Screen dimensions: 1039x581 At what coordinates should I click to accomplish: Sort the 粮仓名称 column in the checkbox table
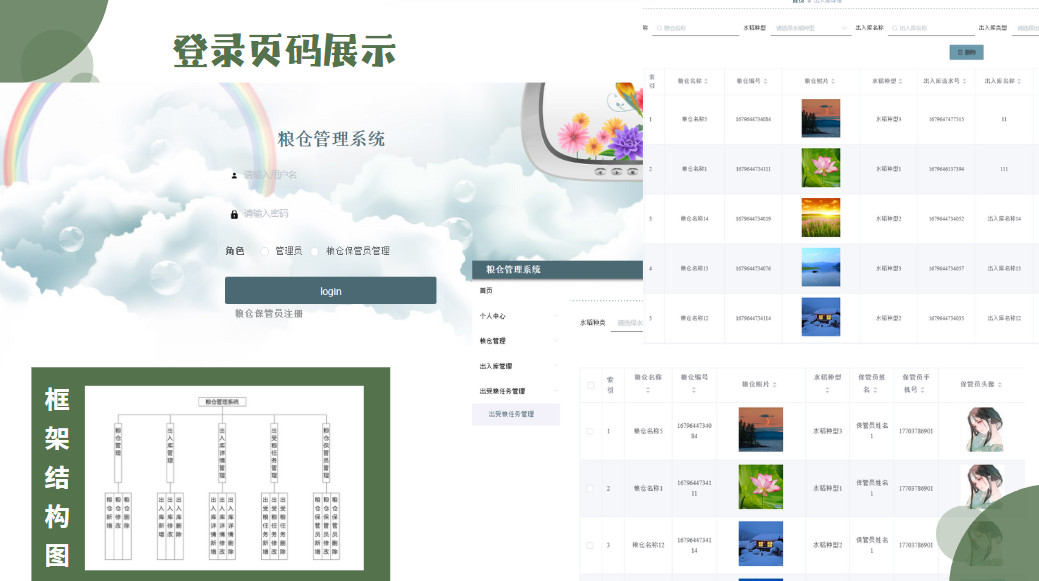click(647, 390)
